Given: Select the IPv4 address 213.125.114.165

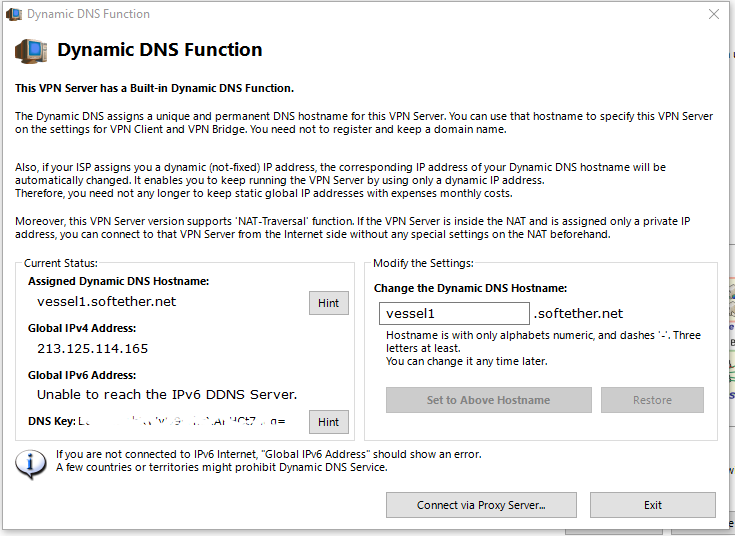Looking at the screenshot, I should click(x=93, y=348).
